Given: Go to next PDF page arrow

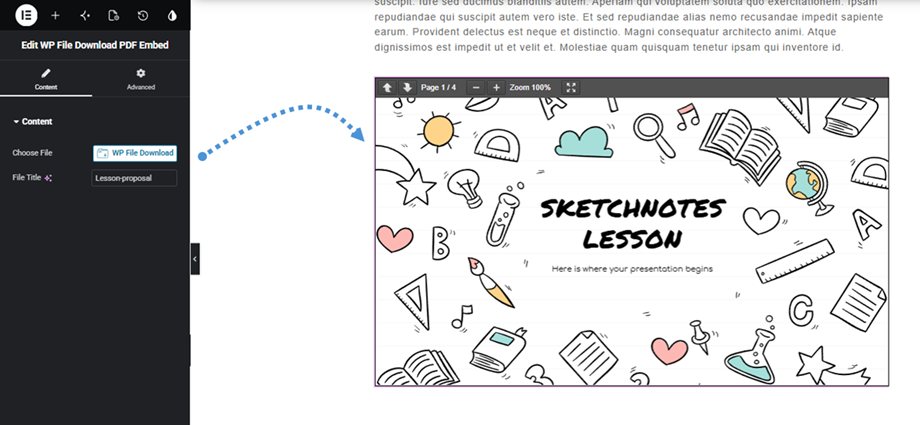Looking at the screenshot, I should click(x=407, y=87).
